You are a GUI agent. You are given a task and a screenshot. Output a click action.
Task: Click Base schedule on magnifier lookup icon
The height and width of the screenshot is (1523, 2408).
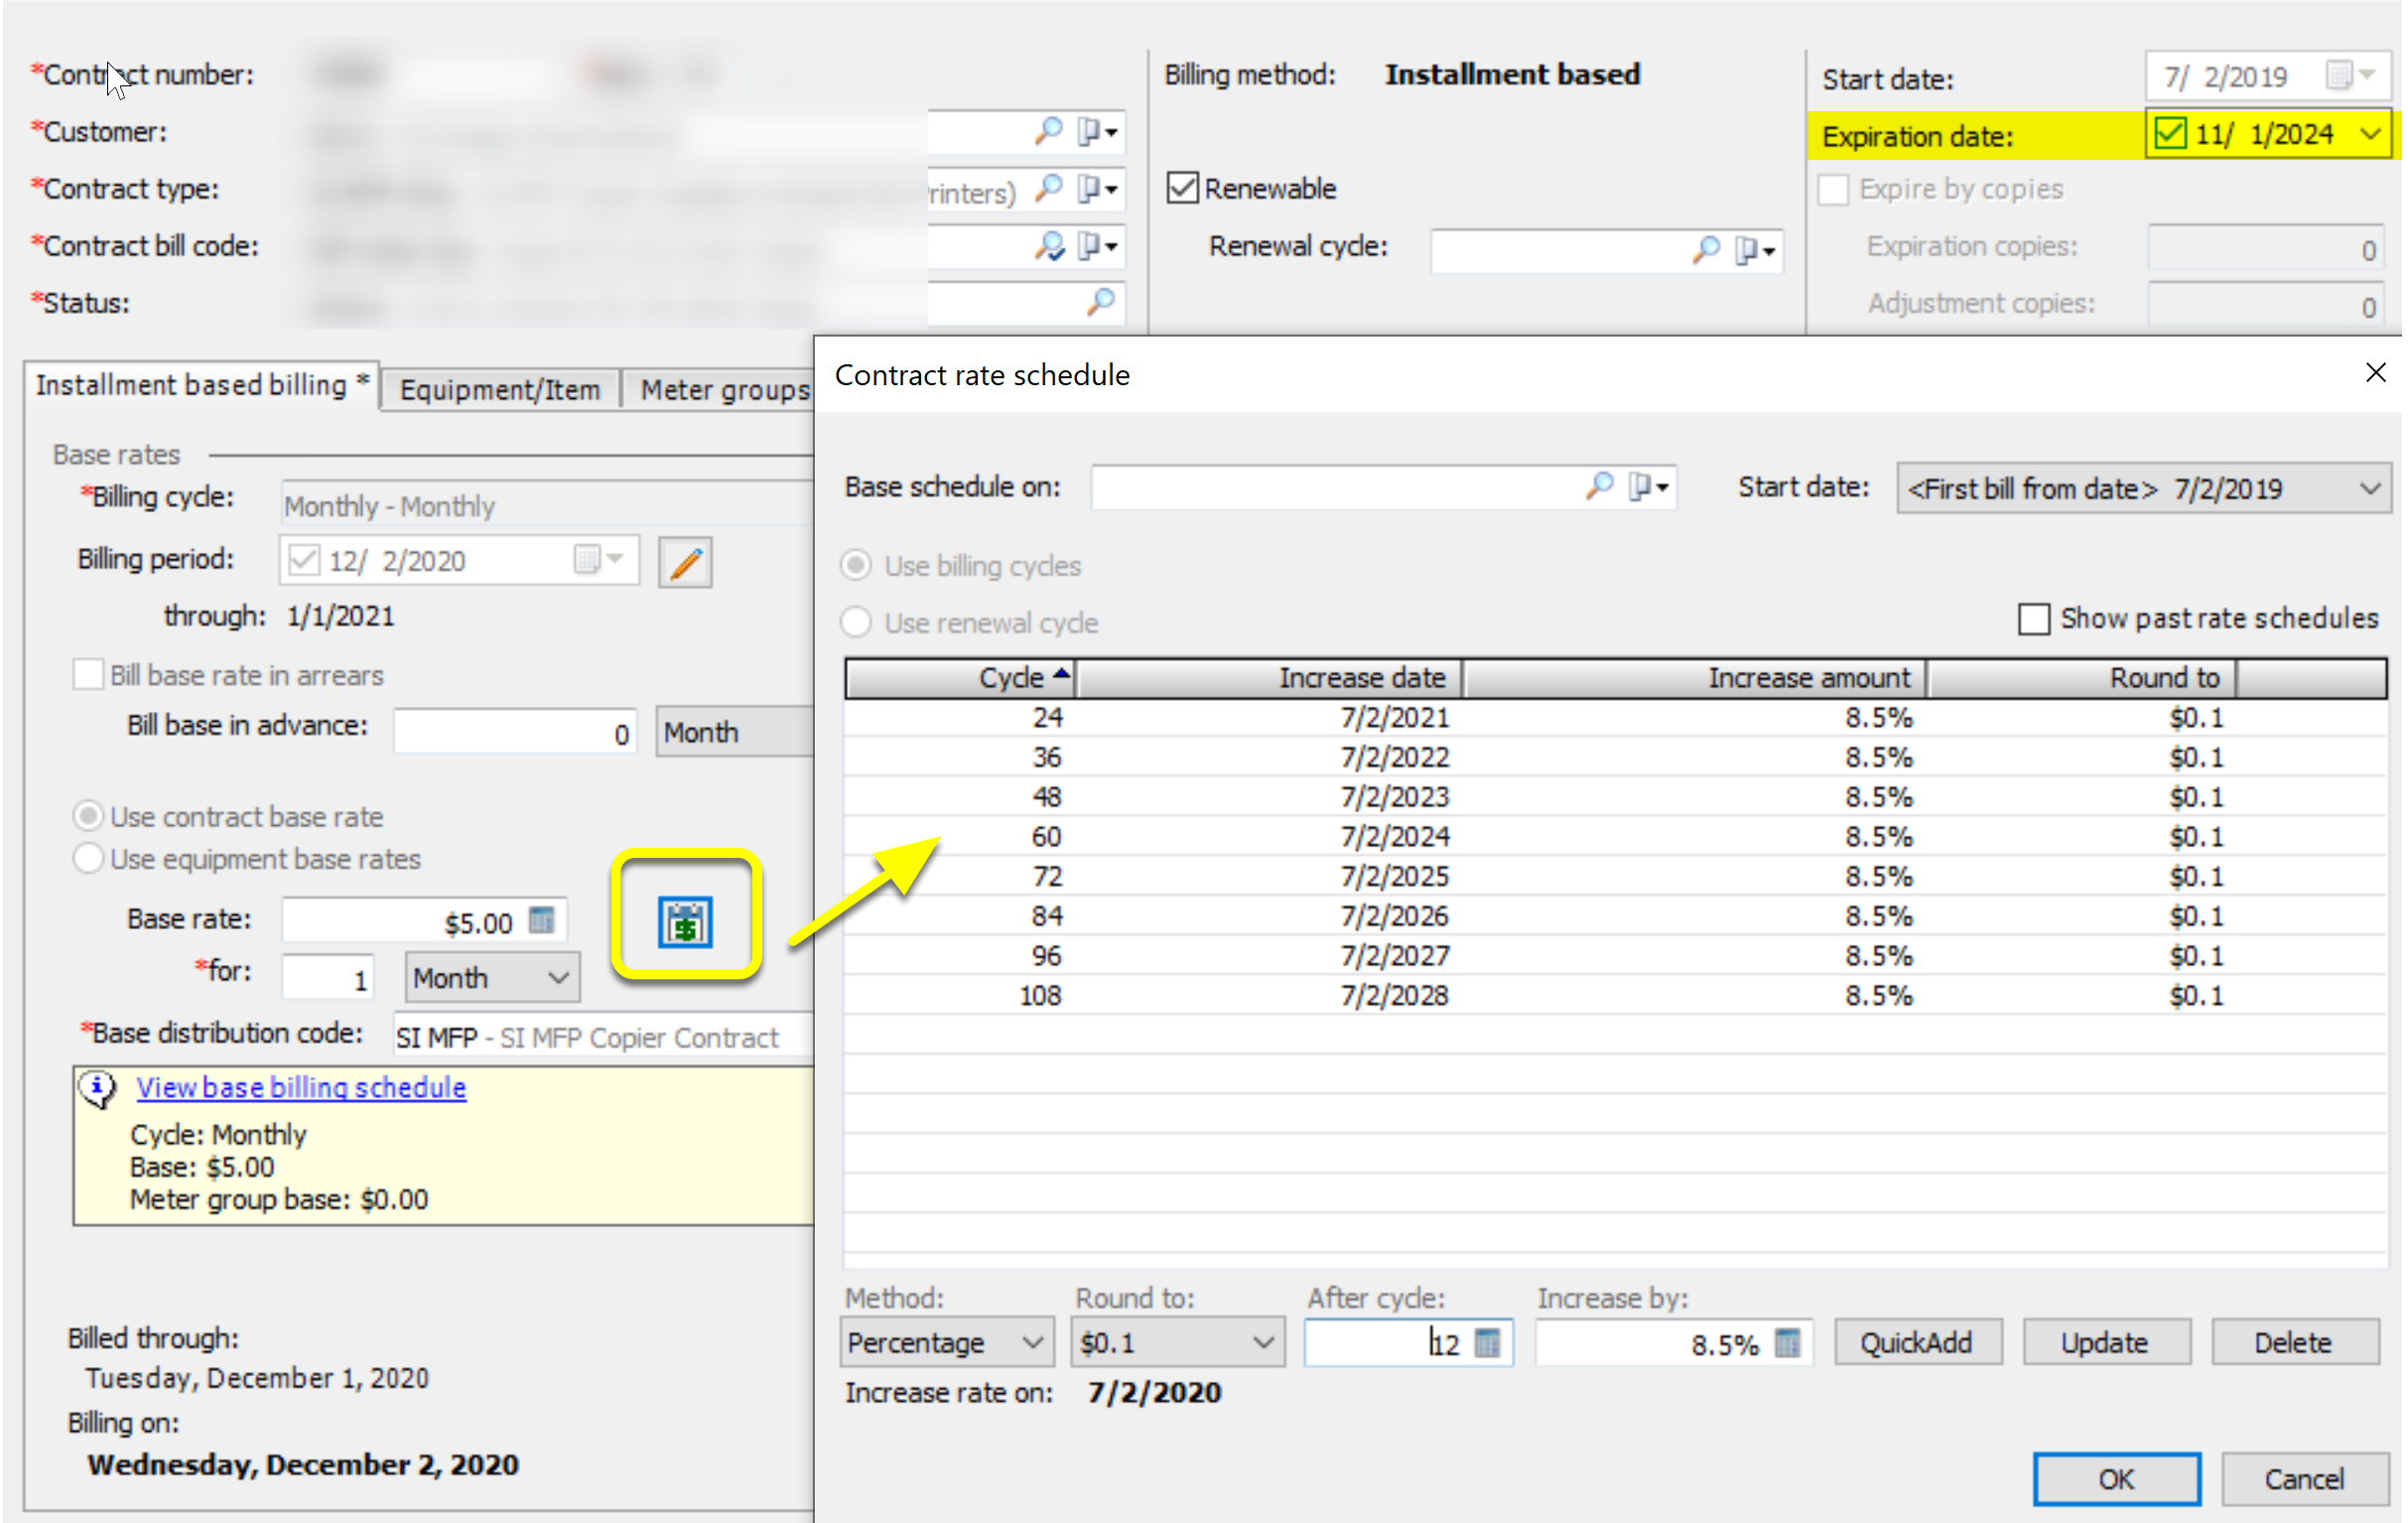[1600, 486]
